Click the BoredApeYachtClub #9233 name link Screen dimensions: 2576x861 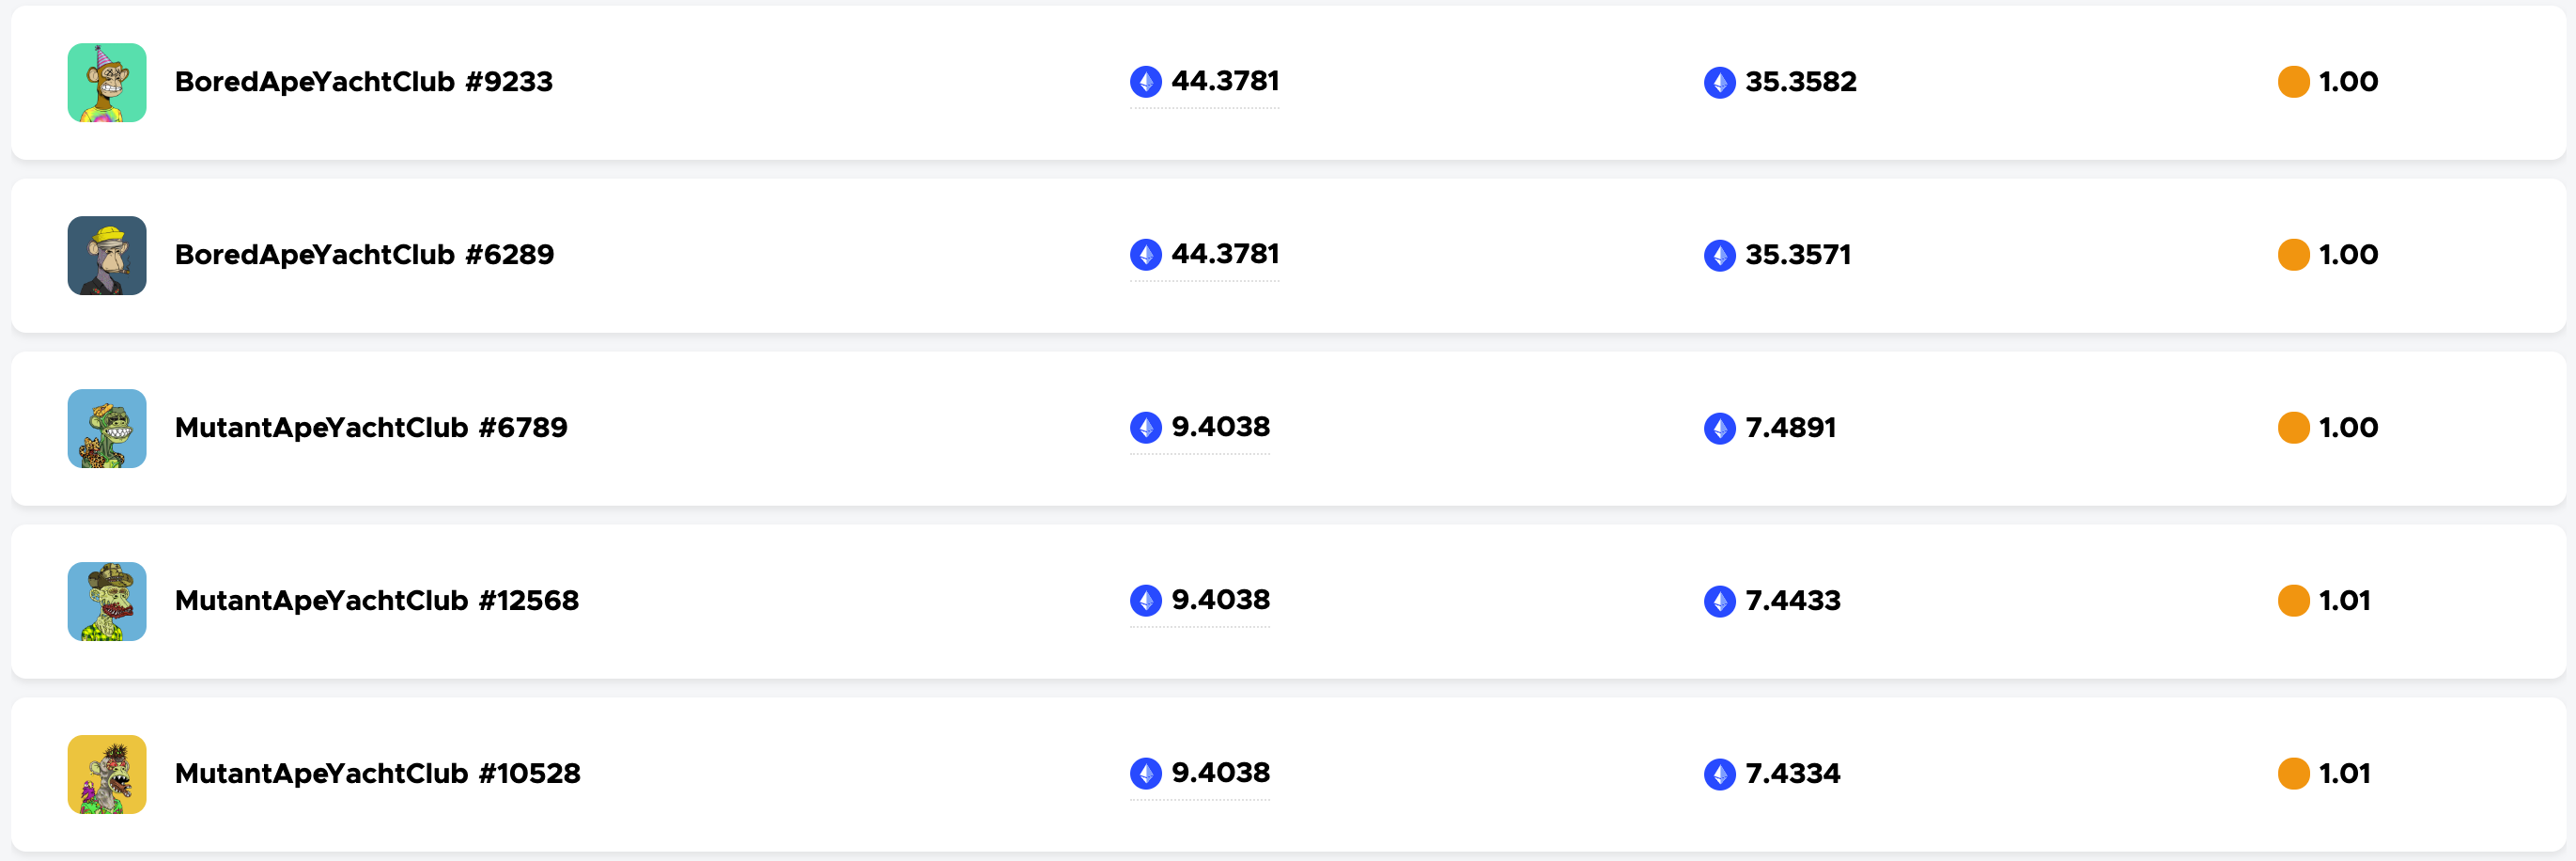[x=363, y=82]
